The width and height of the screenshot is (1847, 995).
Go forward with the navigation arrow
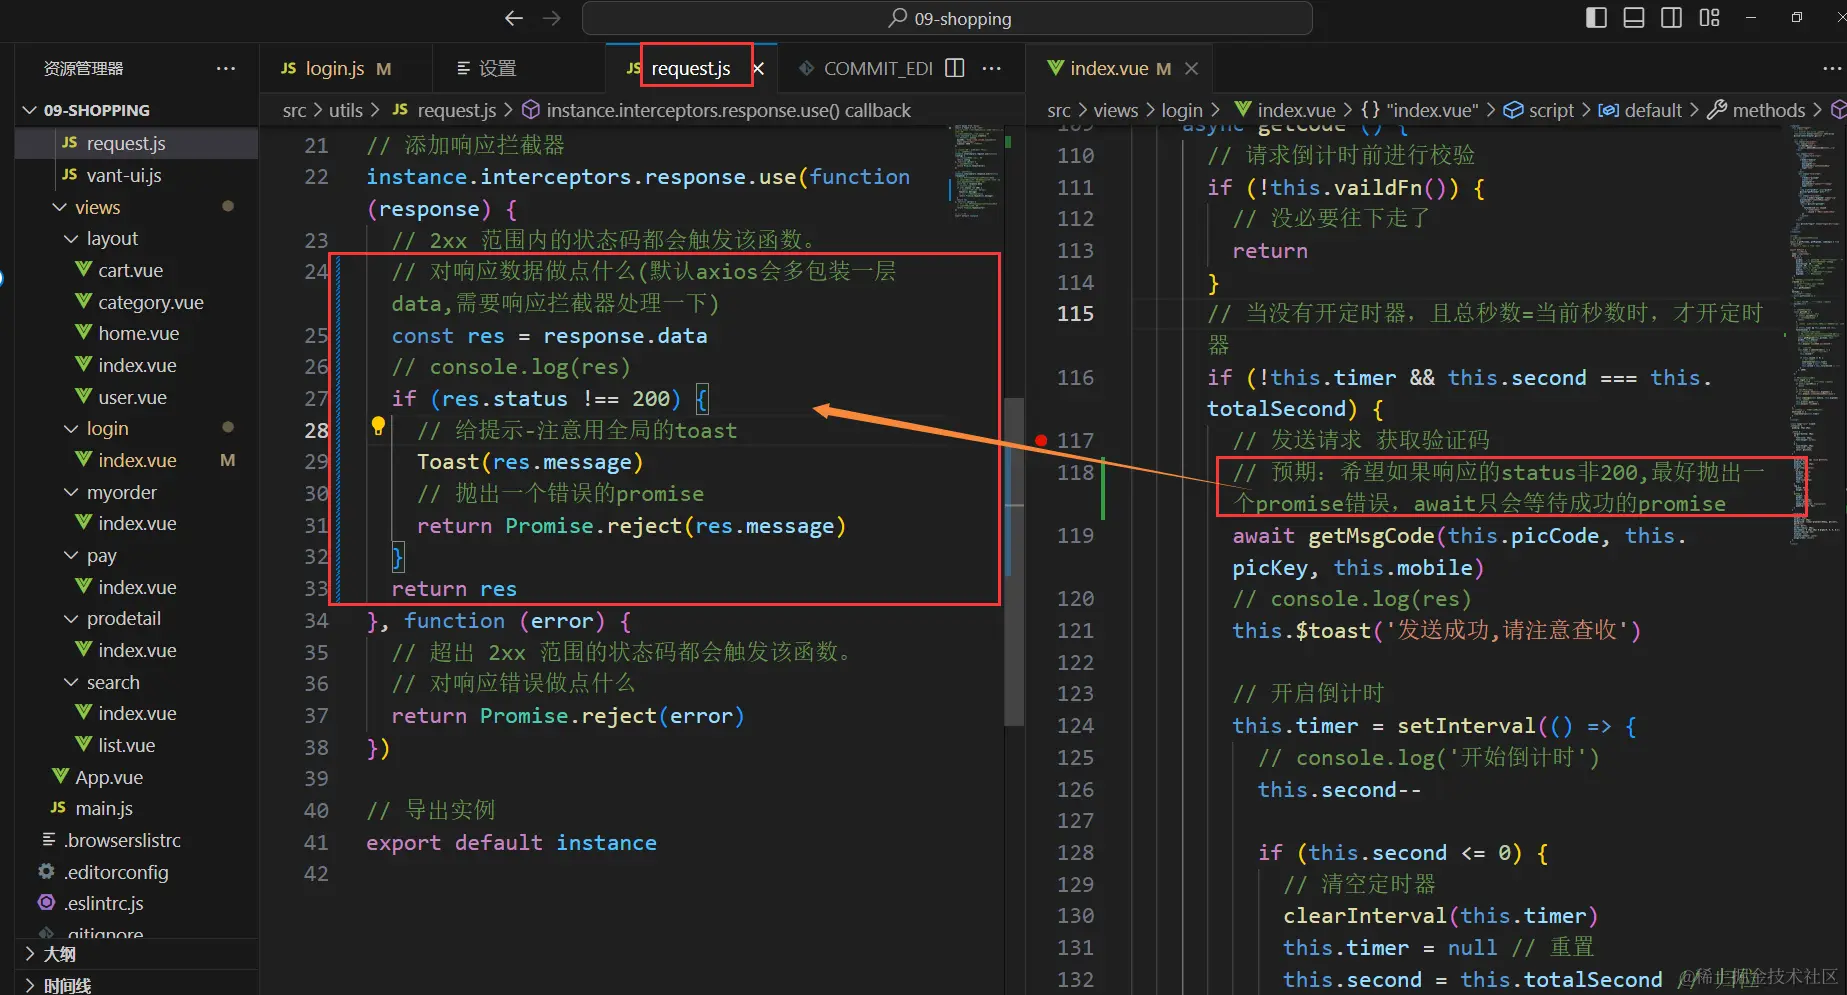coord(551,18)
